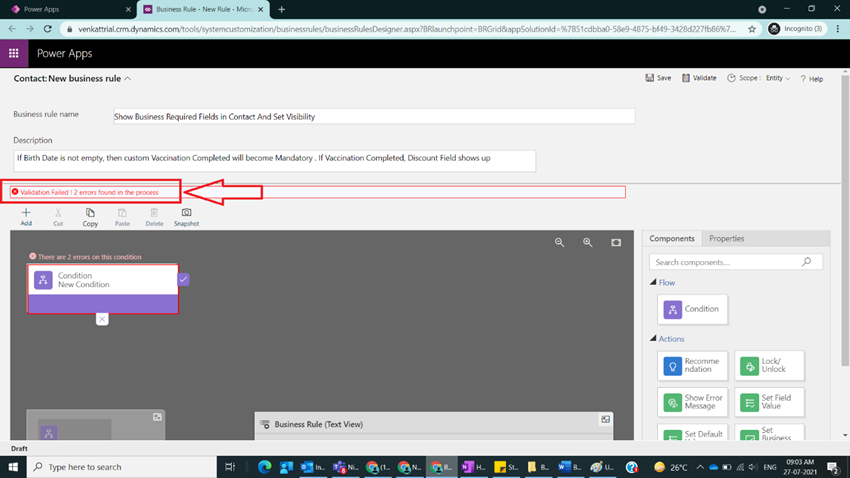This screenshot has height=478, width=850.
Task: Reload the browser page
Action: click(48, 29)
